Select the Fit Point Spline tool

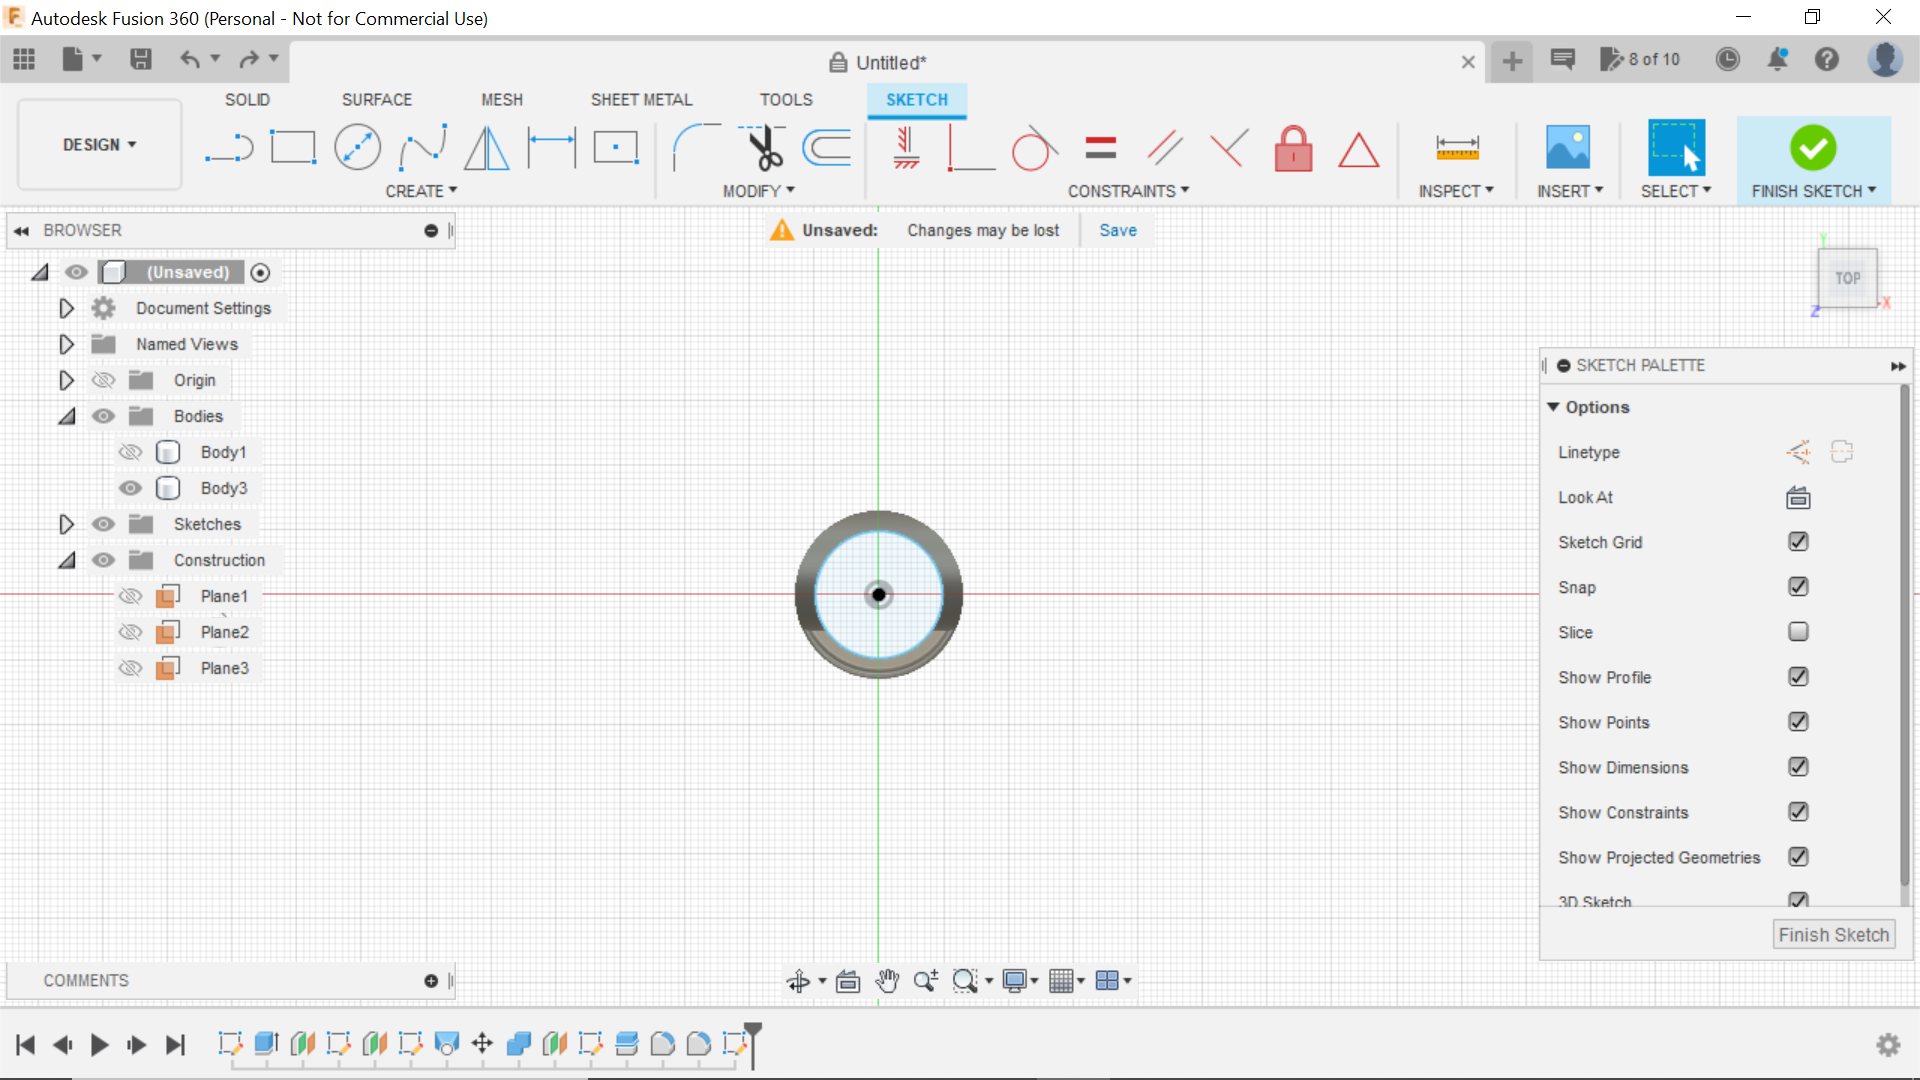click(x=422, y=147)
